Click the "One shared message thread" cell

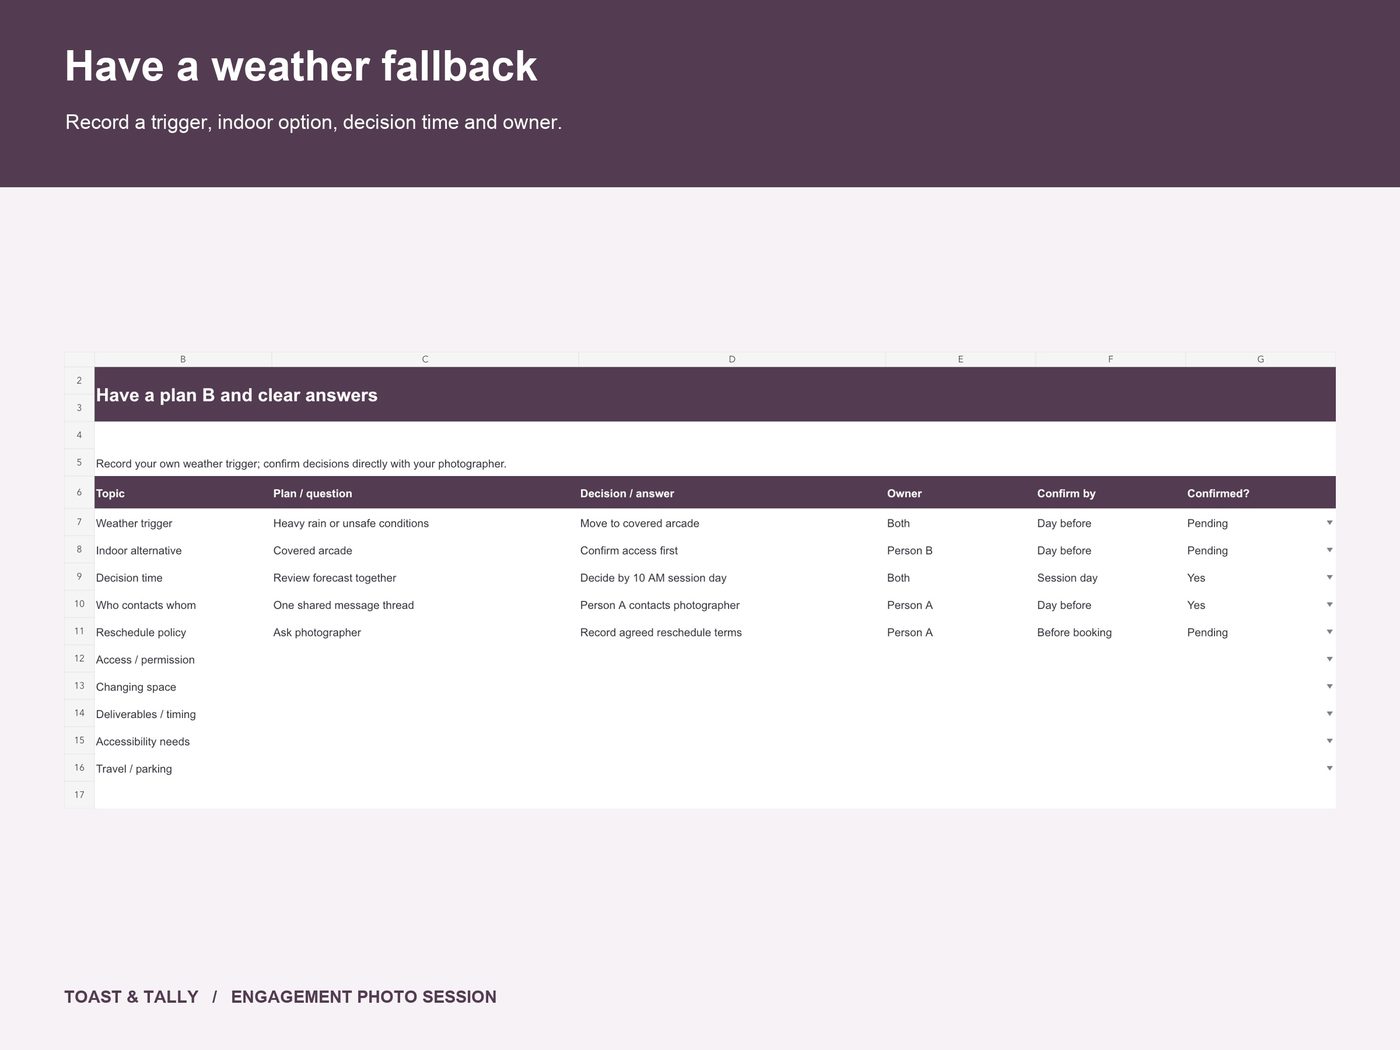(x=425, y=605)
